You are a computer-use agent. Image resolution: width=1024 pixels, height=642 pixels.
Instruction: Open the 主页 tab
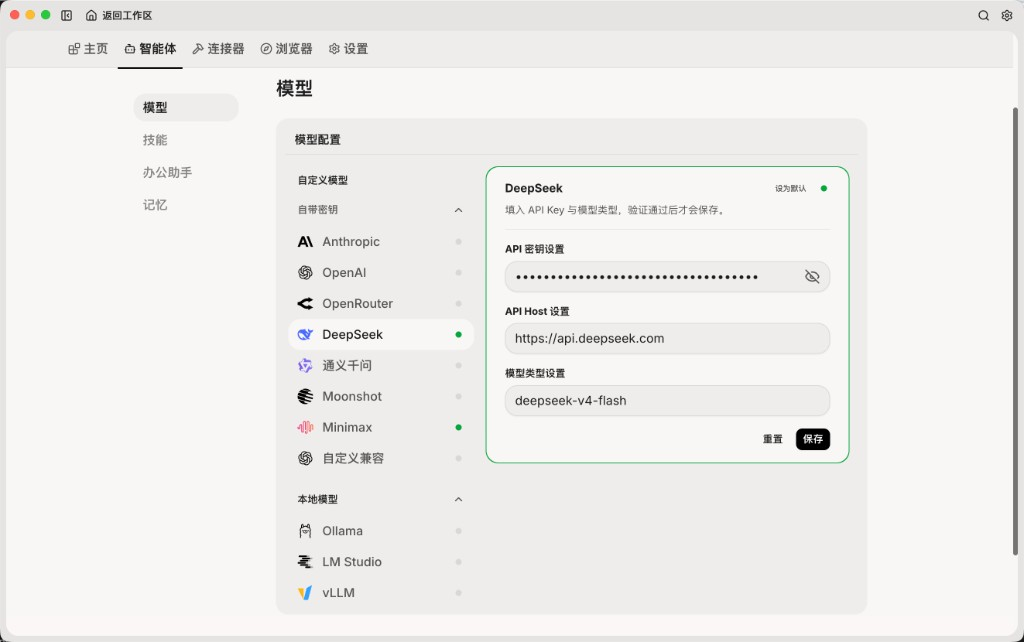click(x=88, y=49)
